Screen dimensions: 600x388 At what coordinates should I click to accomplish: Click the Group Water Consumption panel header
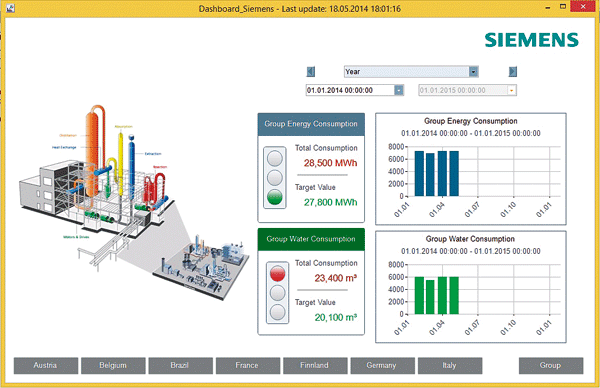[x=311, y=240]
